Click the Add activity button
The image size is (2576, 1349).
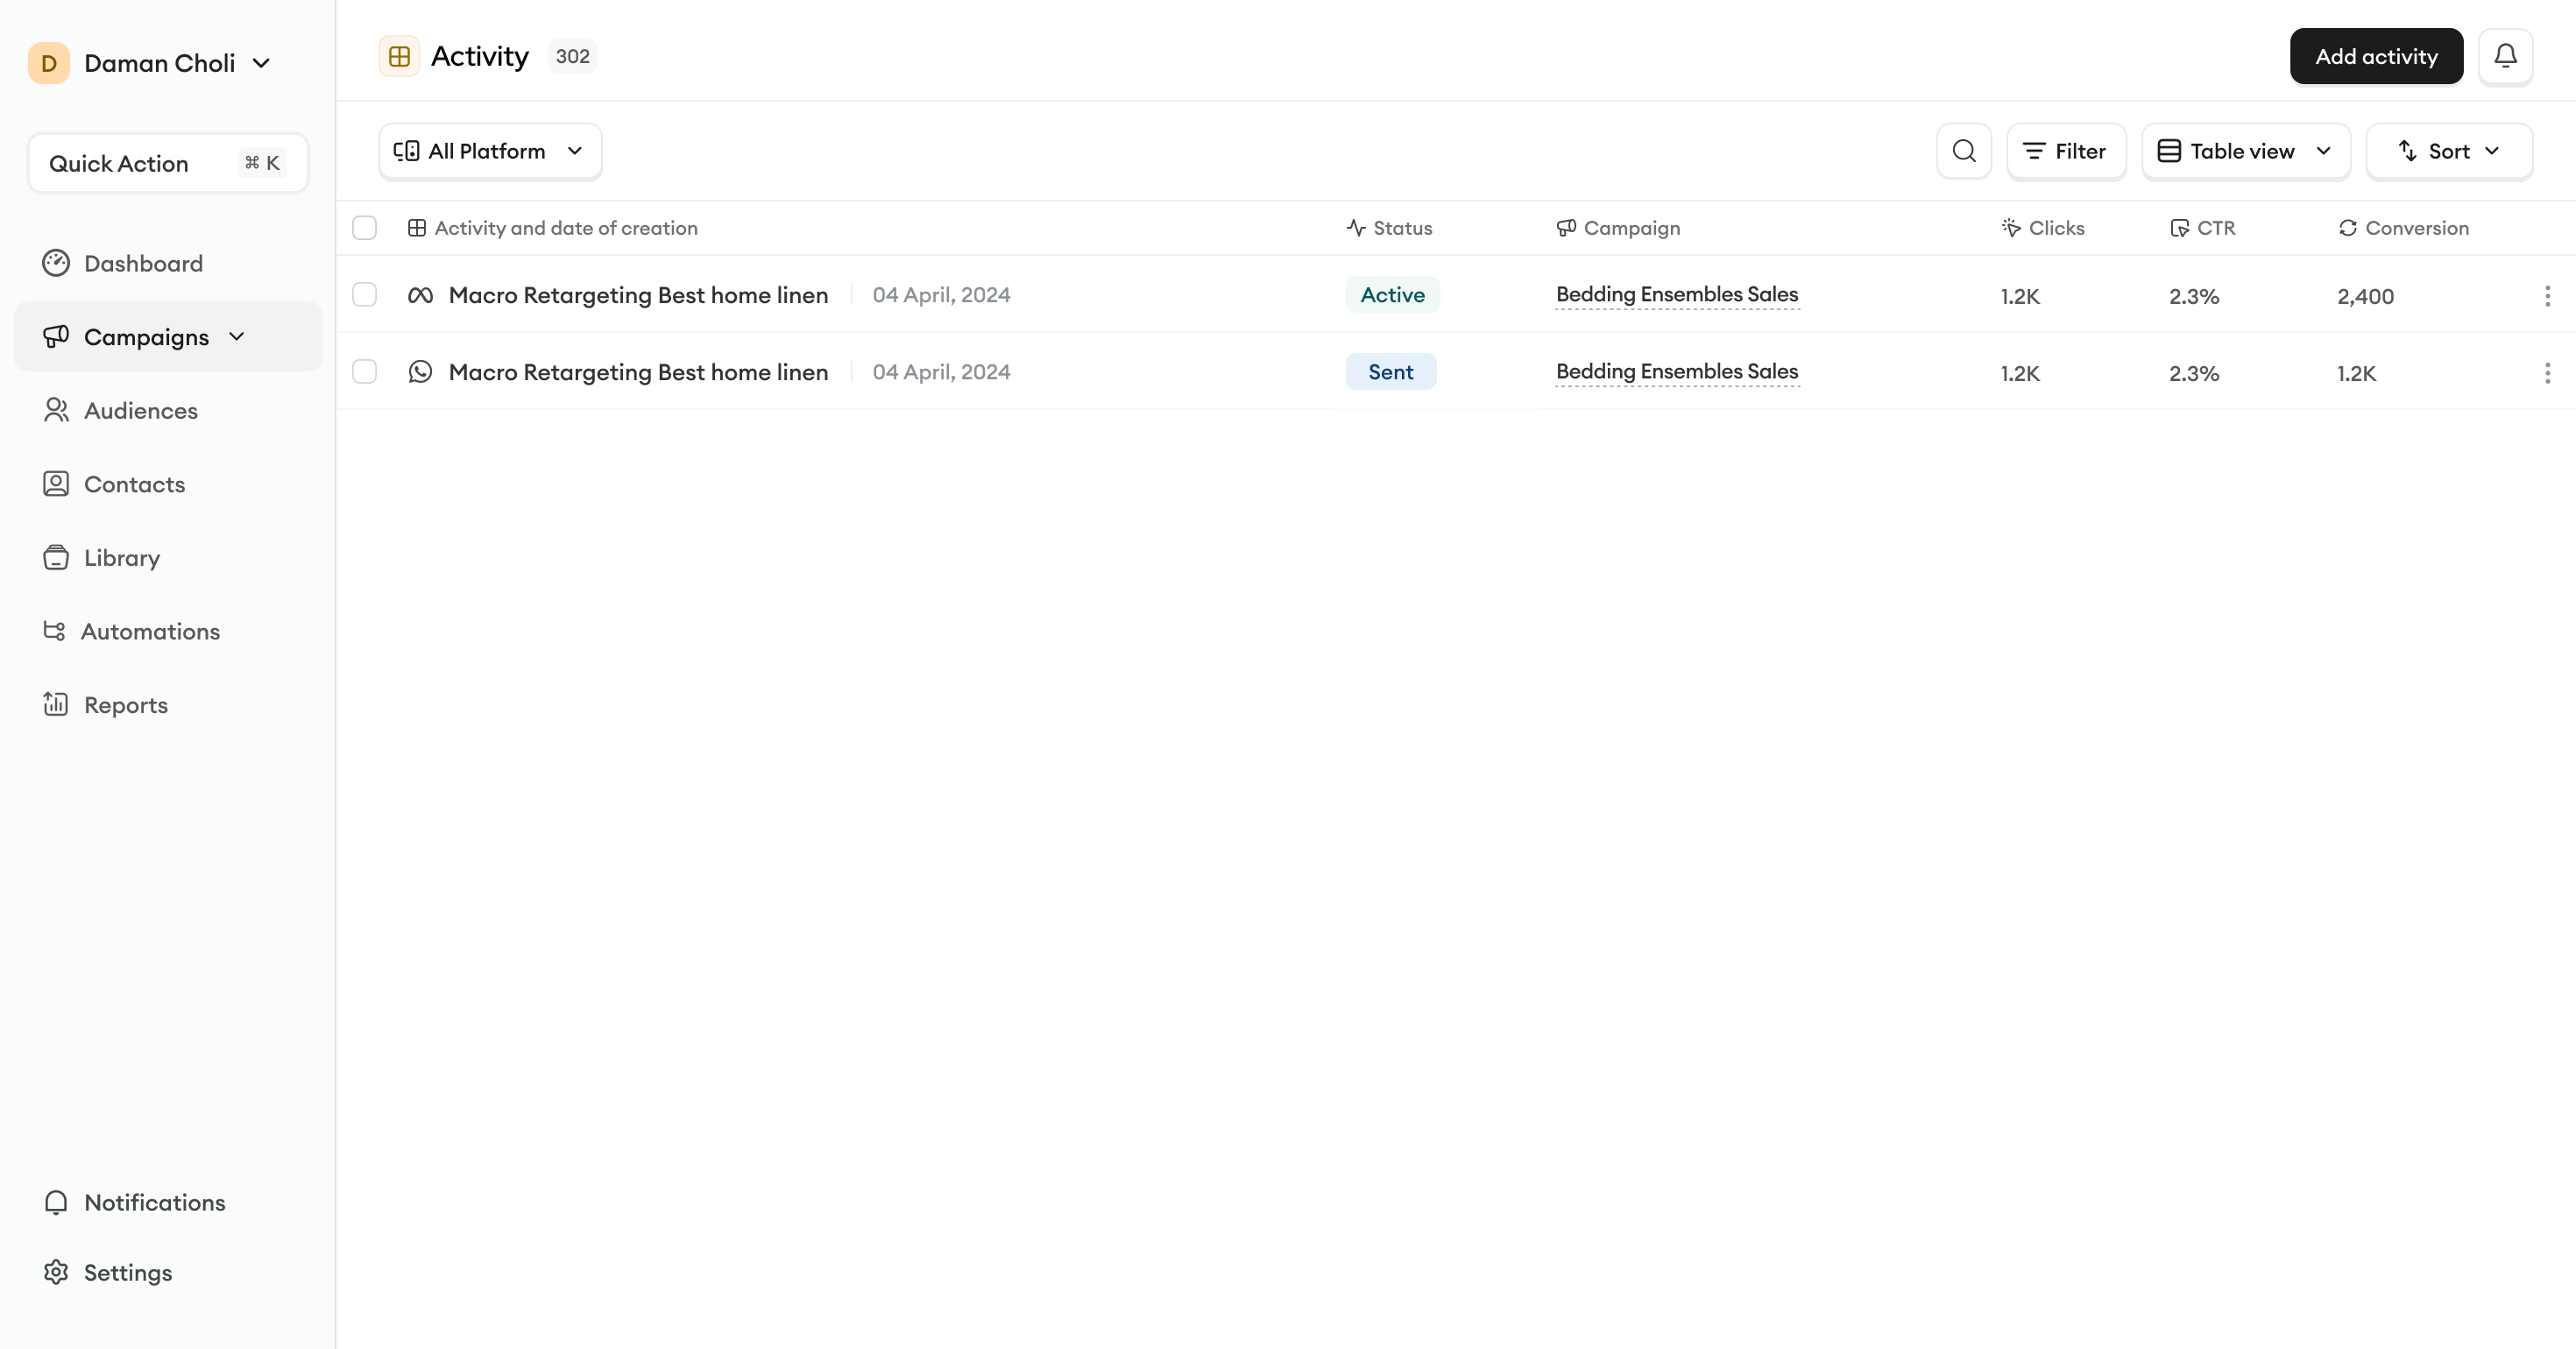[x=2376, y=56]
